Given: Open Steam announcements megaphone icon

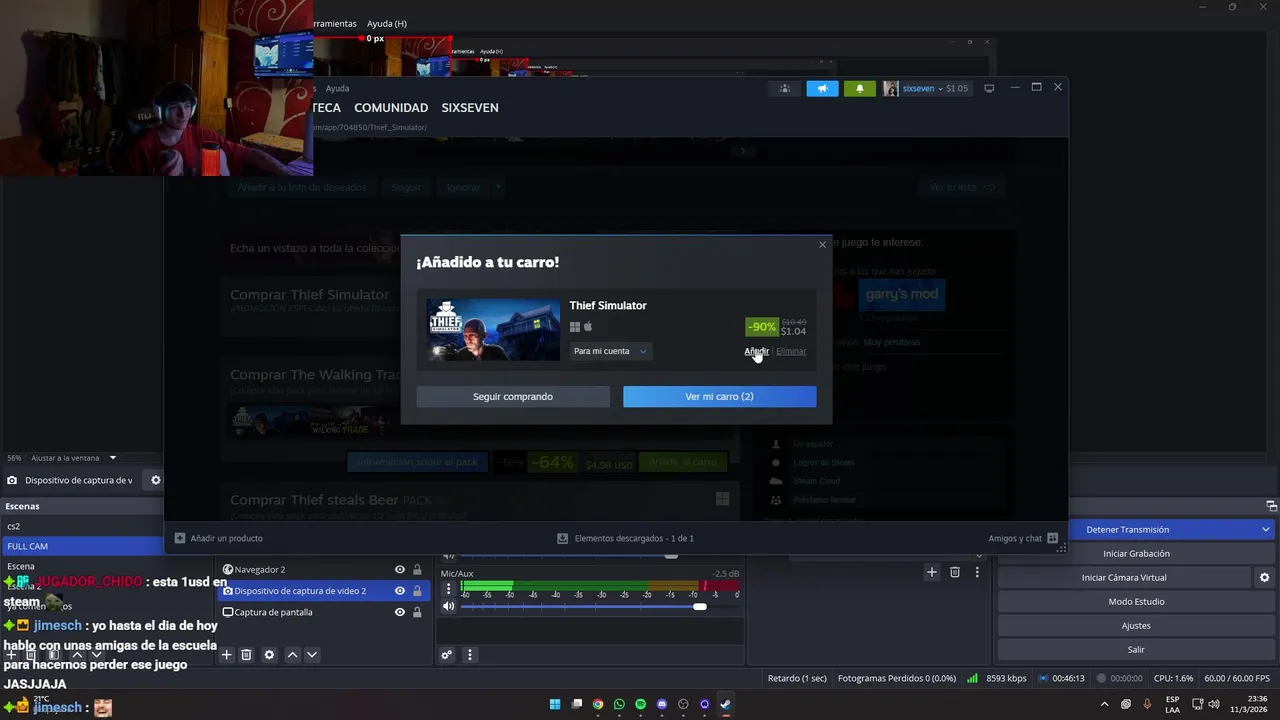Looking at the screenshot, I should (822, 88).
